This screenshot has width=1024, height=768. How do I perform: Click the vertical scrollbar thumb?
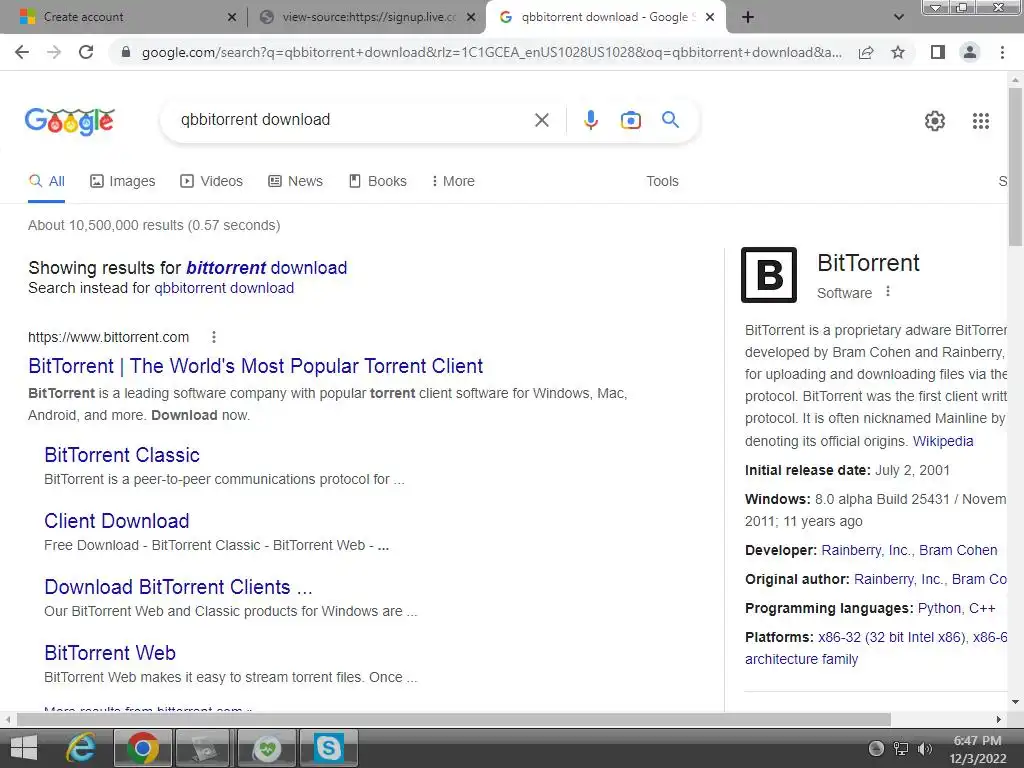click(x=1015, y=167)
